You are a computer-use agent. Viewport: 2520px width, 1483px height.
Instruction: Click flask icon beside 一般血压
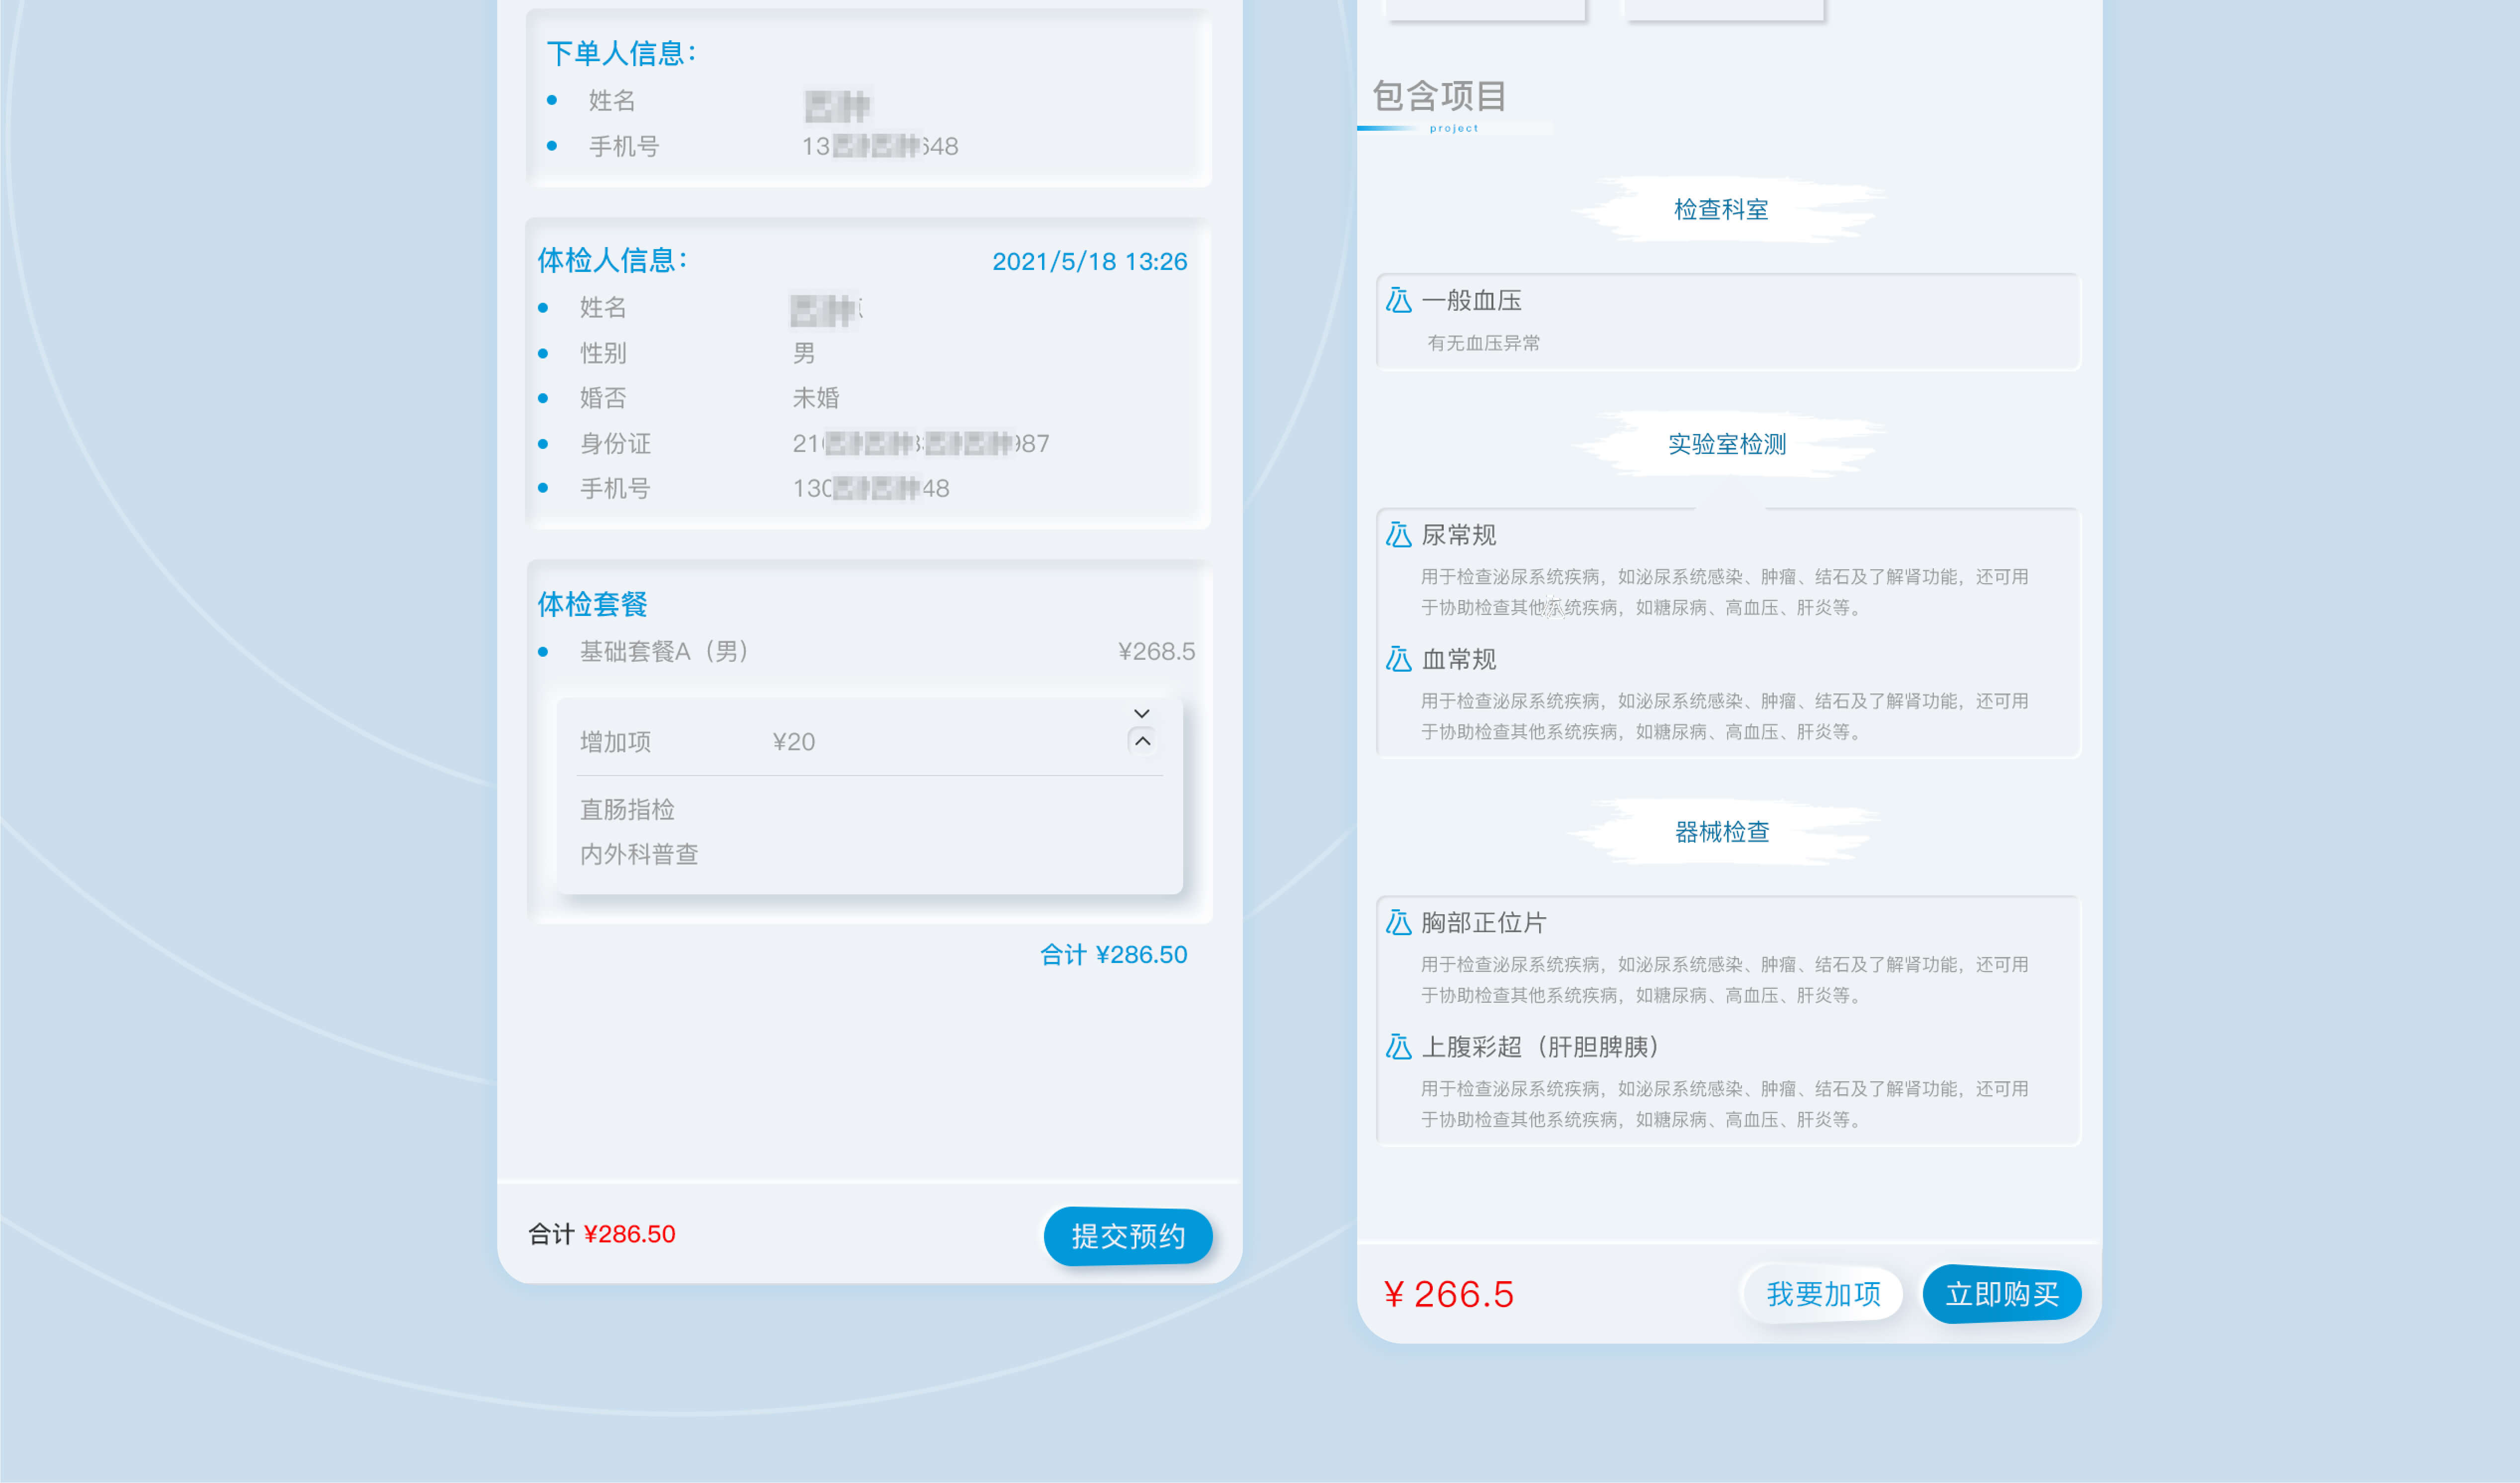click(x=1398, y=300)
